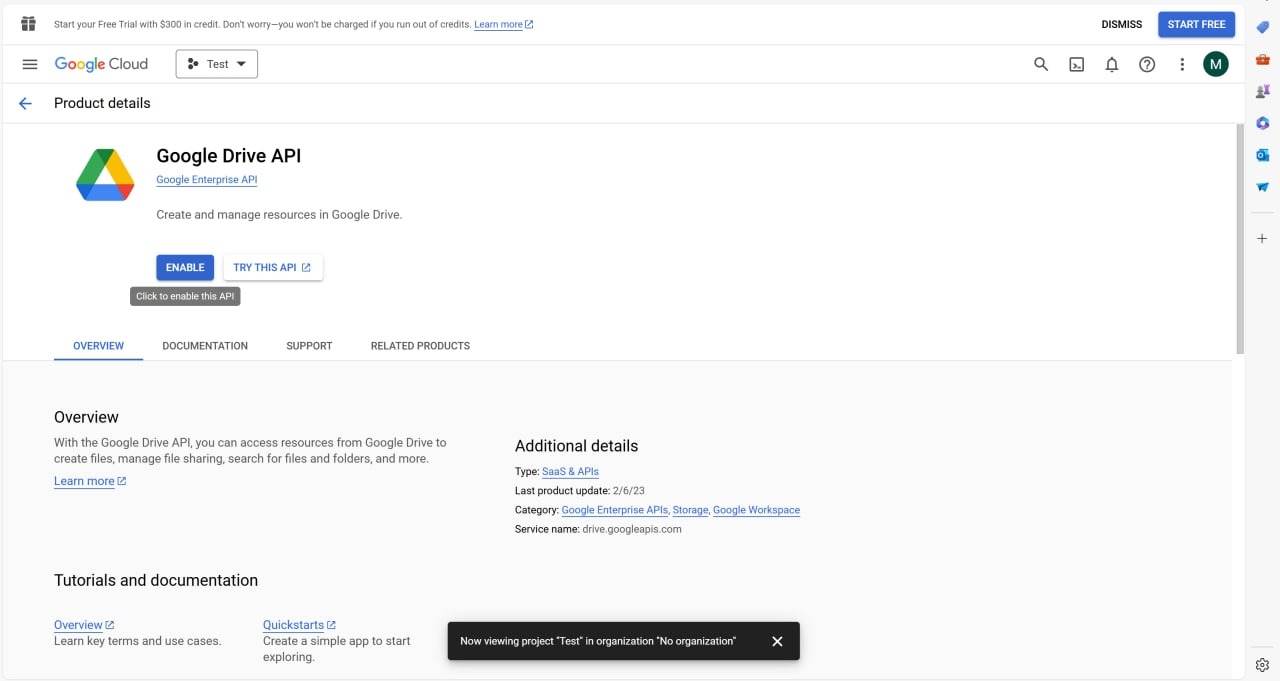This screenshot has width=1280, height=681.
Task: Click the Google Drive API heading
Action: pyautogui.click(x=228, y=156)
